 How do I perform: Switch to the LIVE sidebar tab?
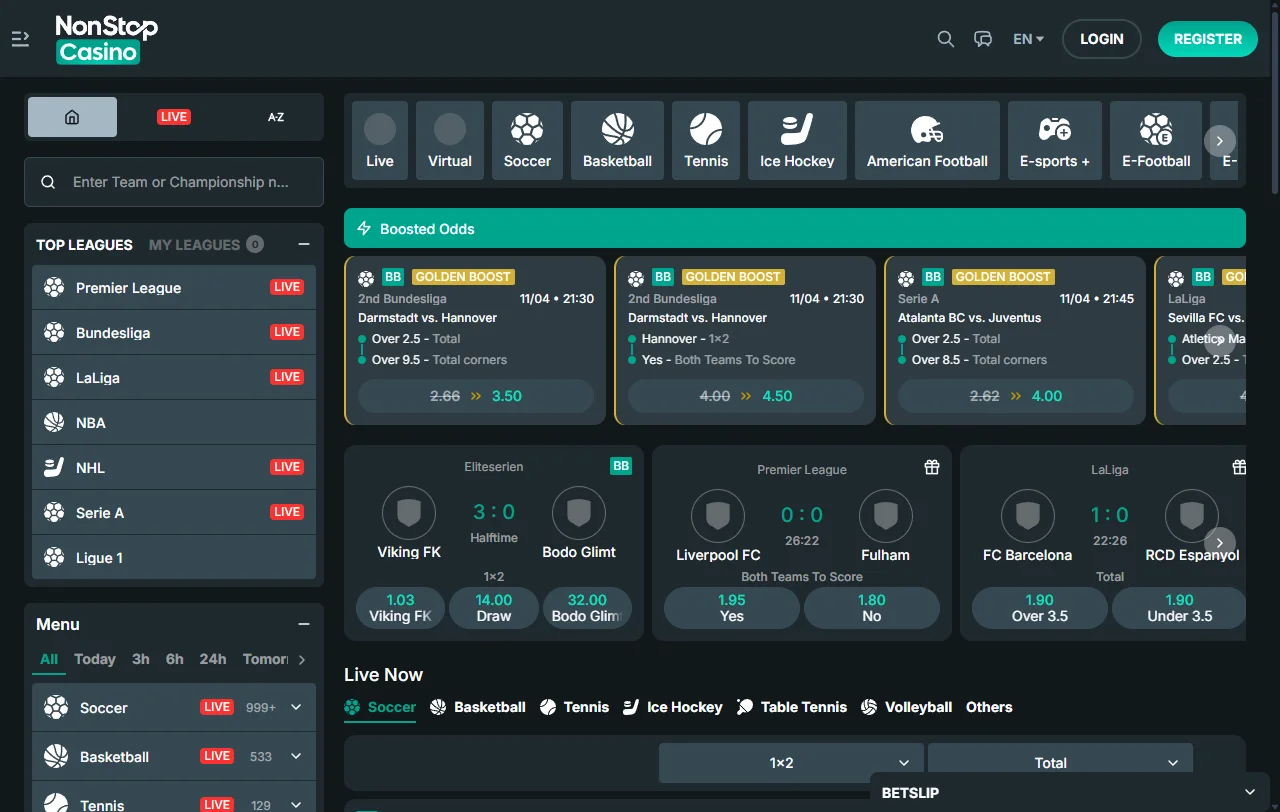[174, 117]
